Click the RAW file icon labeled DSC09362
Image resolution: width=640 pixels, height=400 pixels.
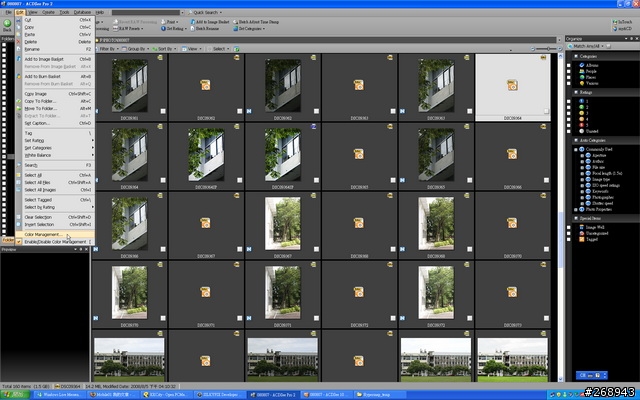point(205,85)
